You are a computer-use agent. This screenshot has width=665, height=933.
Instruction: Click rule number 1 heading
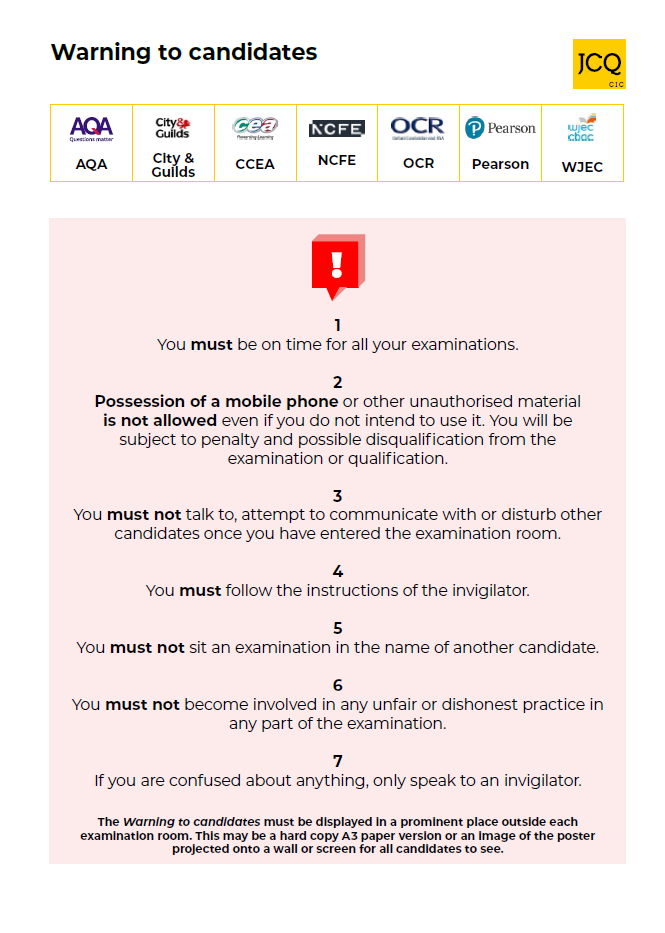pos(338,325)
